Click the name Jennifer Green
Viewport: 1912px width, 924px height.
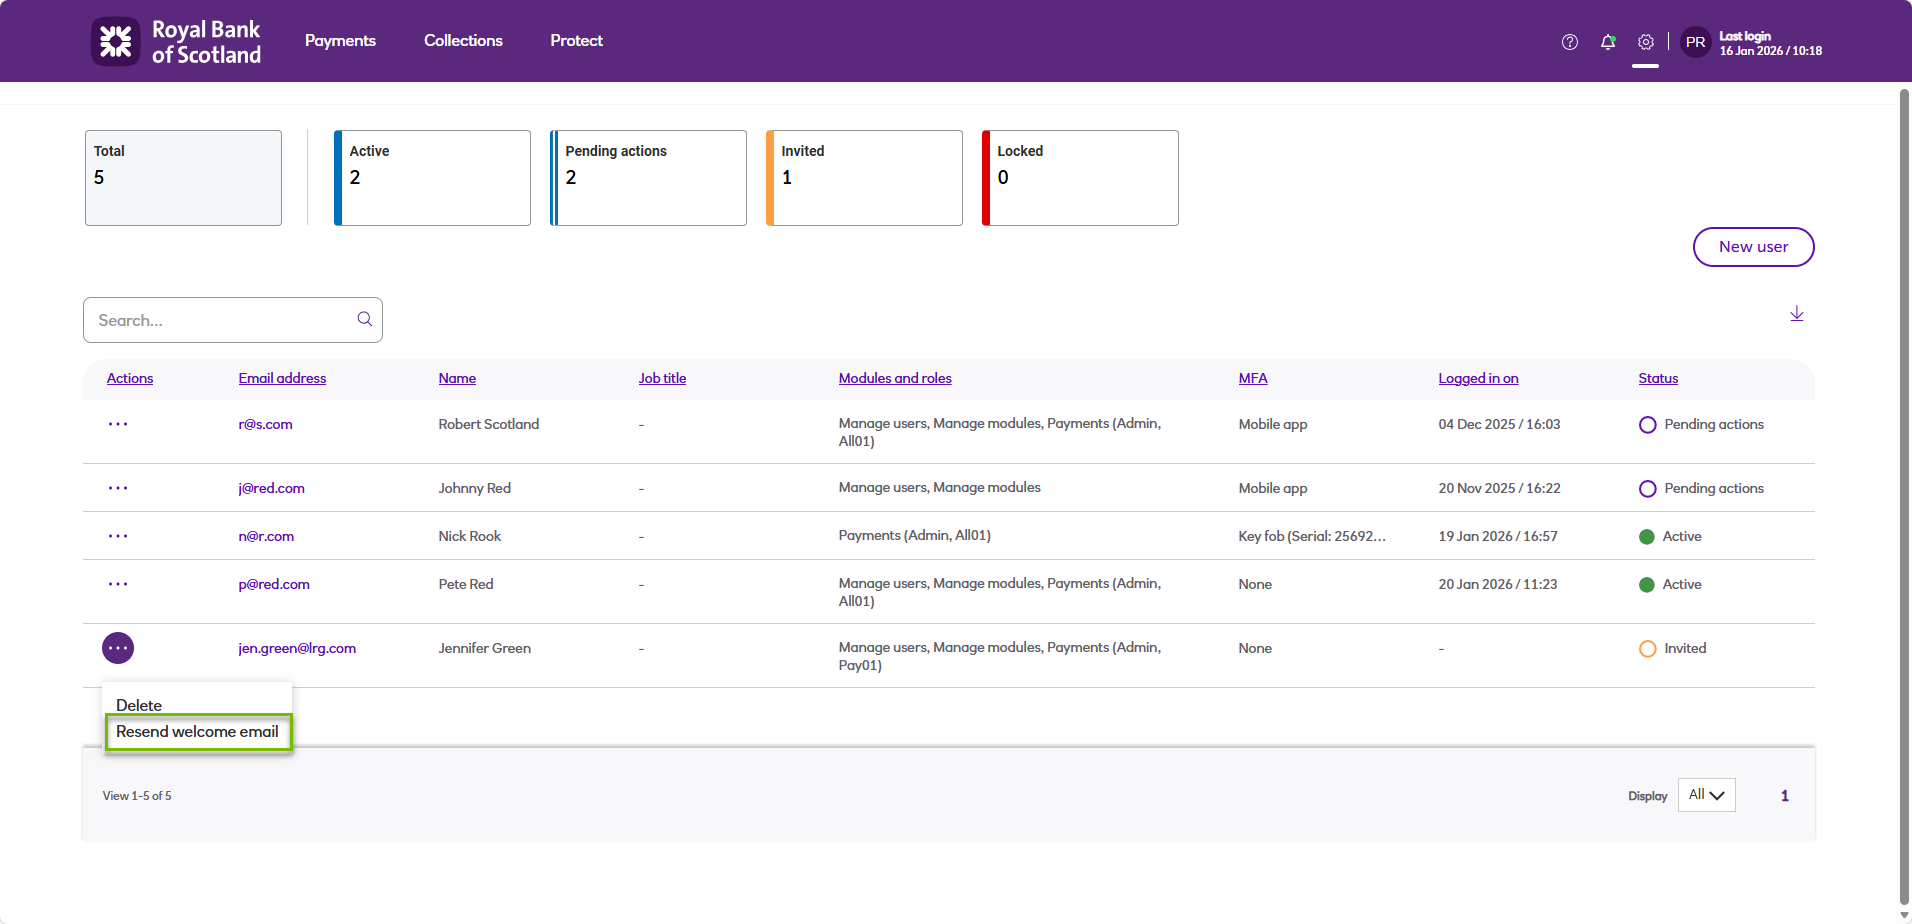click(484, 648)
